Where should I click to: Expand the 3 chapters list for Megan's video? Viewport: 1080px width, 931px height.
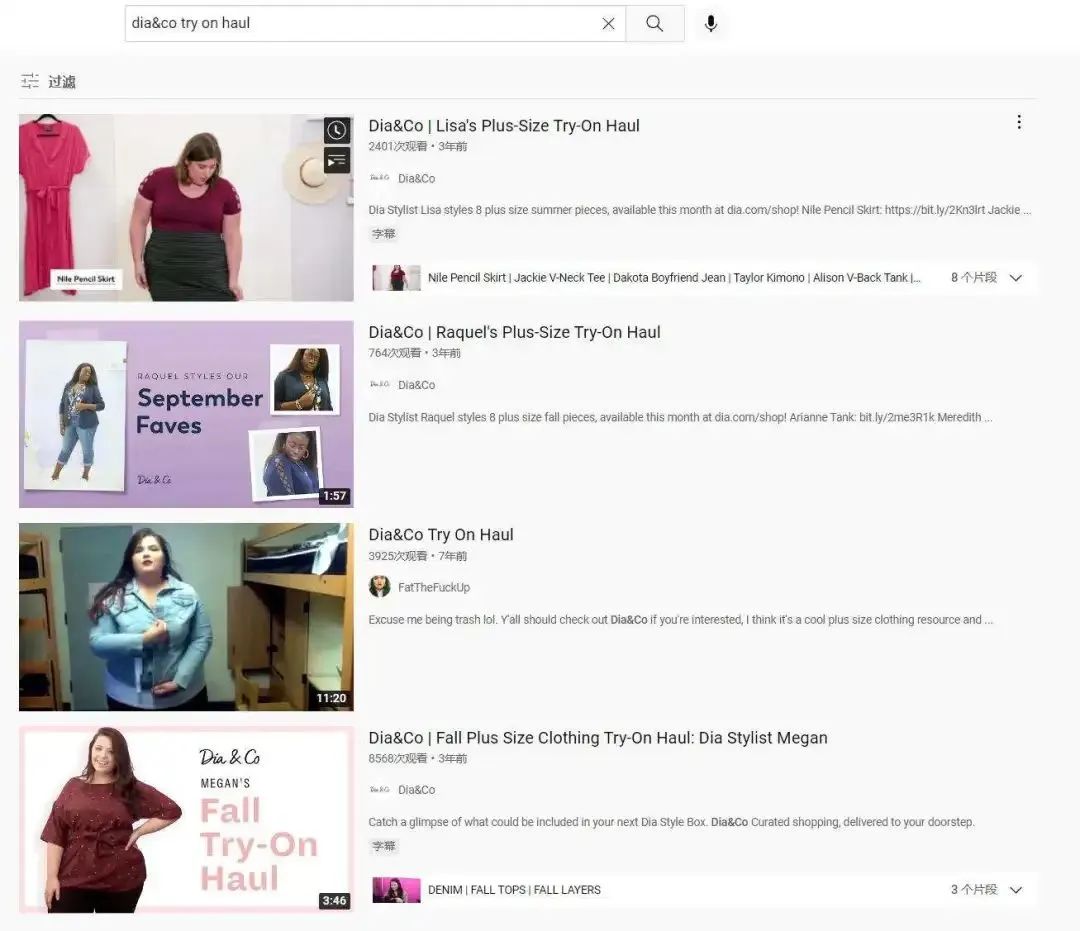[x=1016, y=890]
